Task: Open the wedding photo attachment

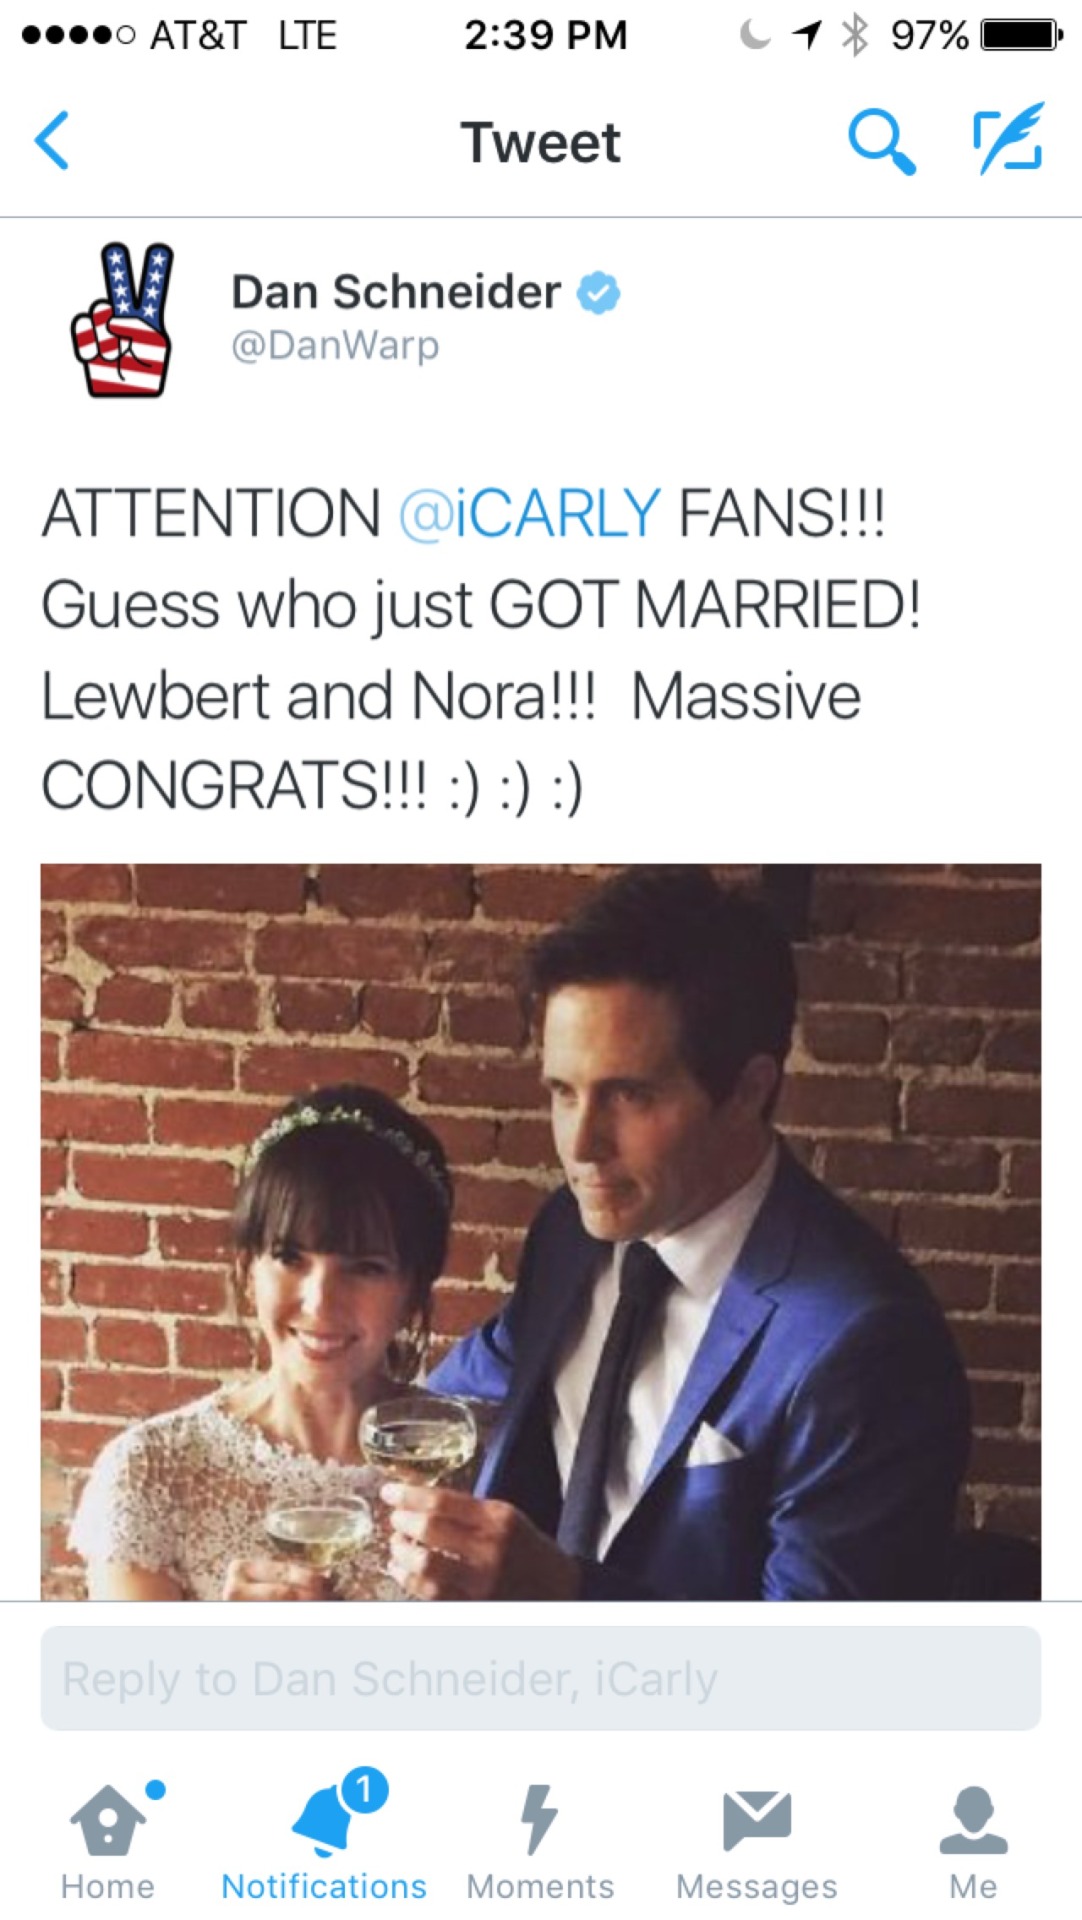Action: point(540,1232)
